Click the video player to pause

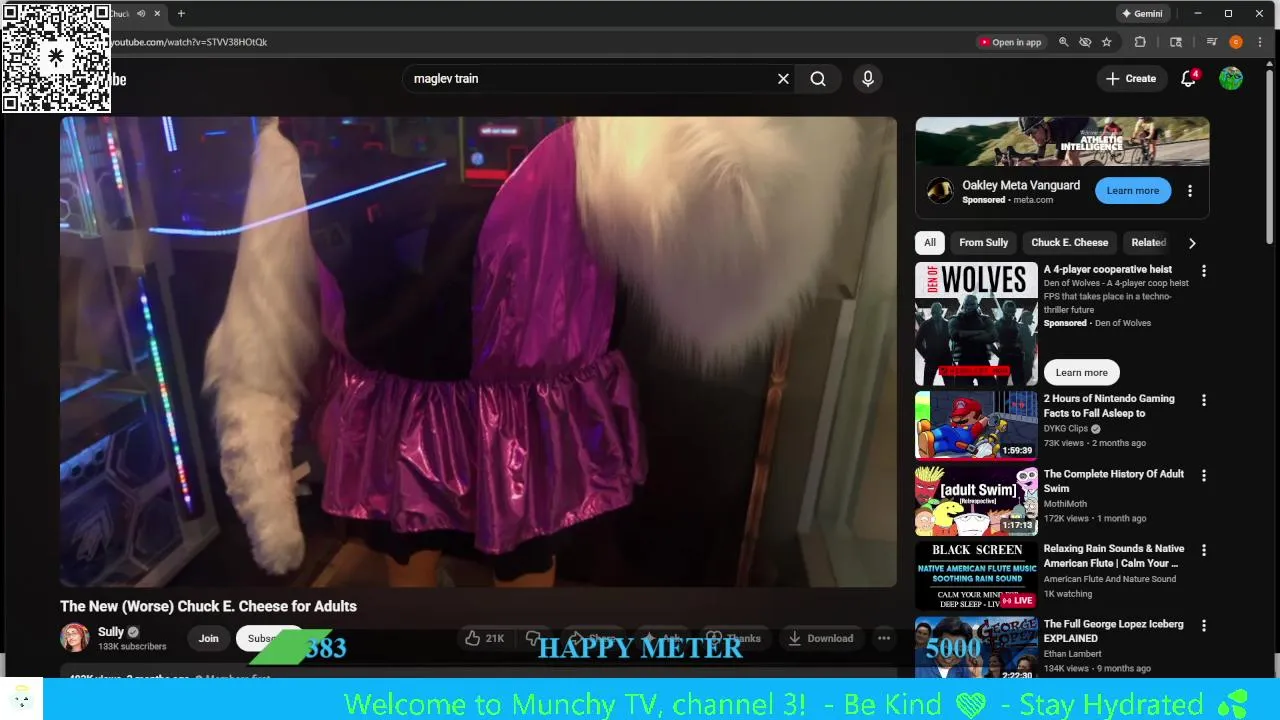(478, 352)
